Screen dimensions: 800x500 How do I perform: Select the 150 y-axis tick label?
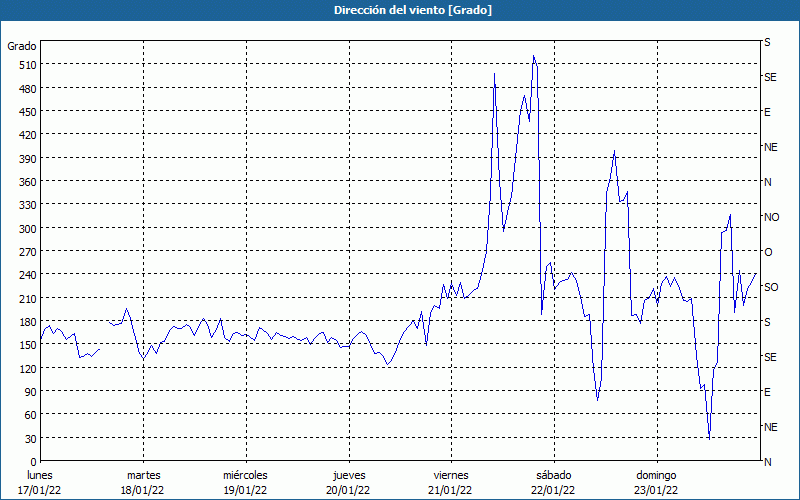tap(28, 345)
